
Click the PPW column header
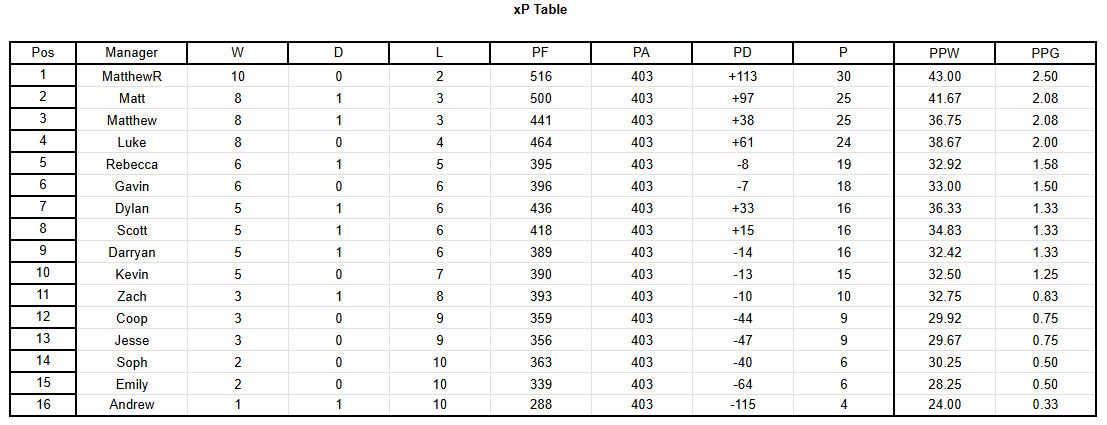tap(945, 53)
